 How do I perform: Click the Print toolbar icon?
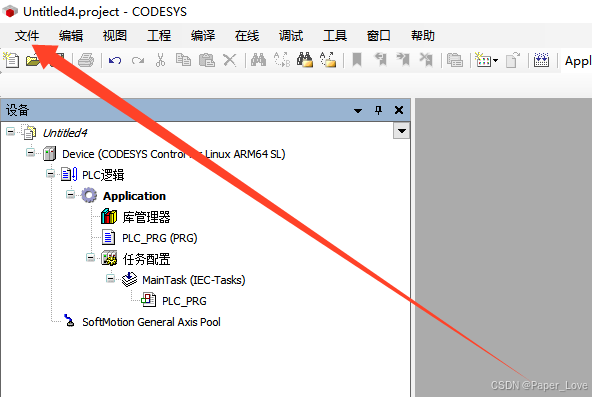tap(86, 60)
